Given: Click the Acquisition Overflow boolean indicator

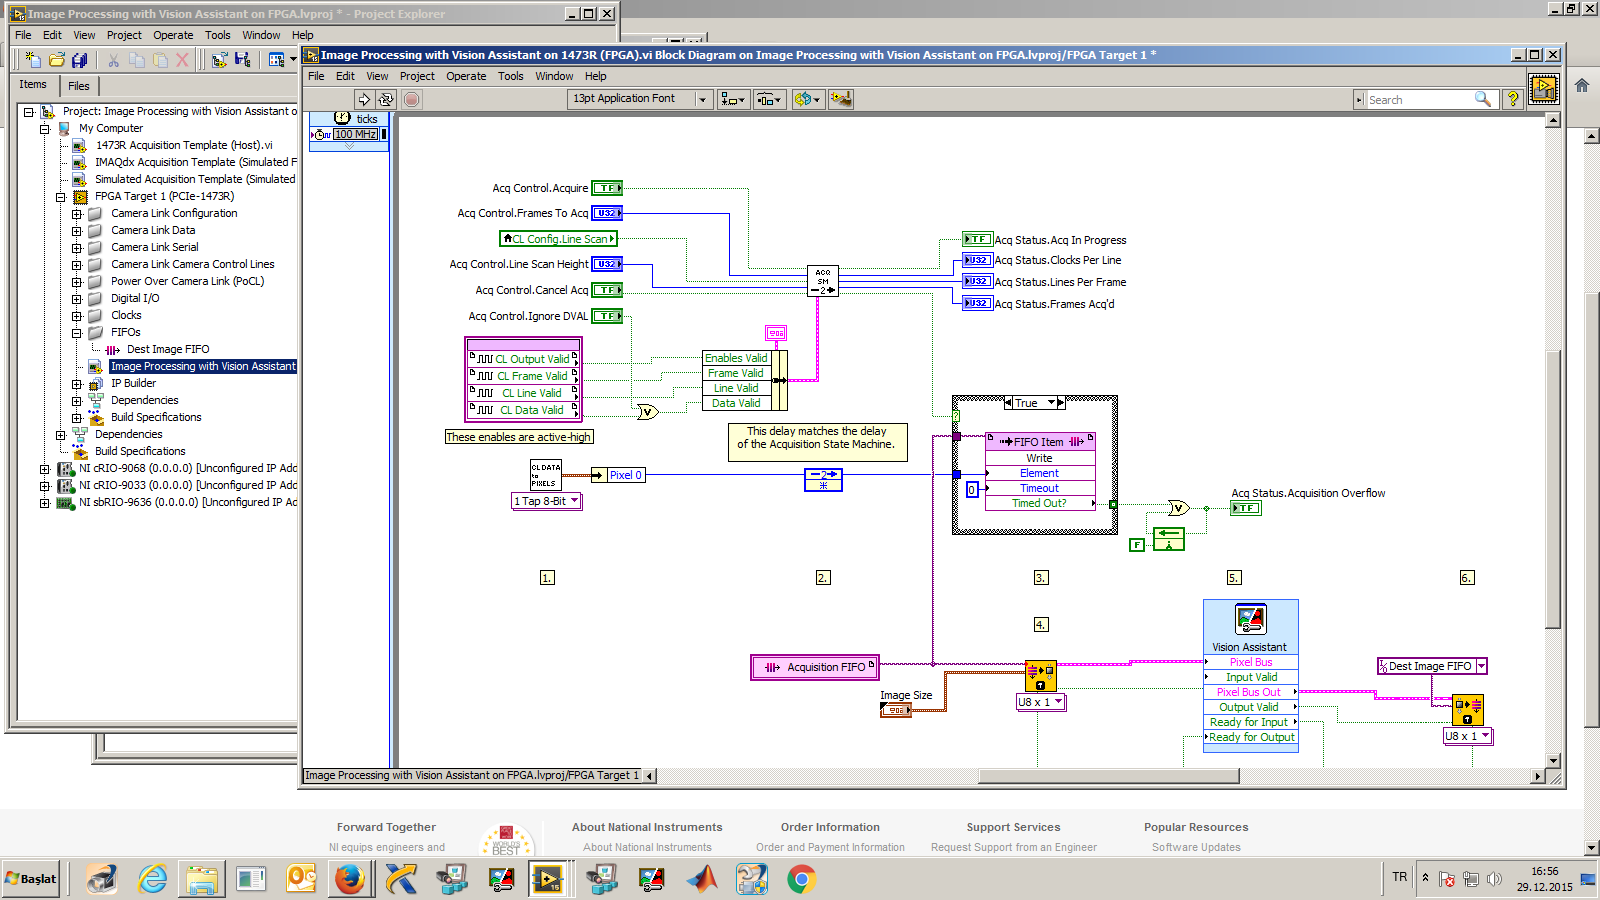Looking at the screenshot, I should pos(1246,508).
